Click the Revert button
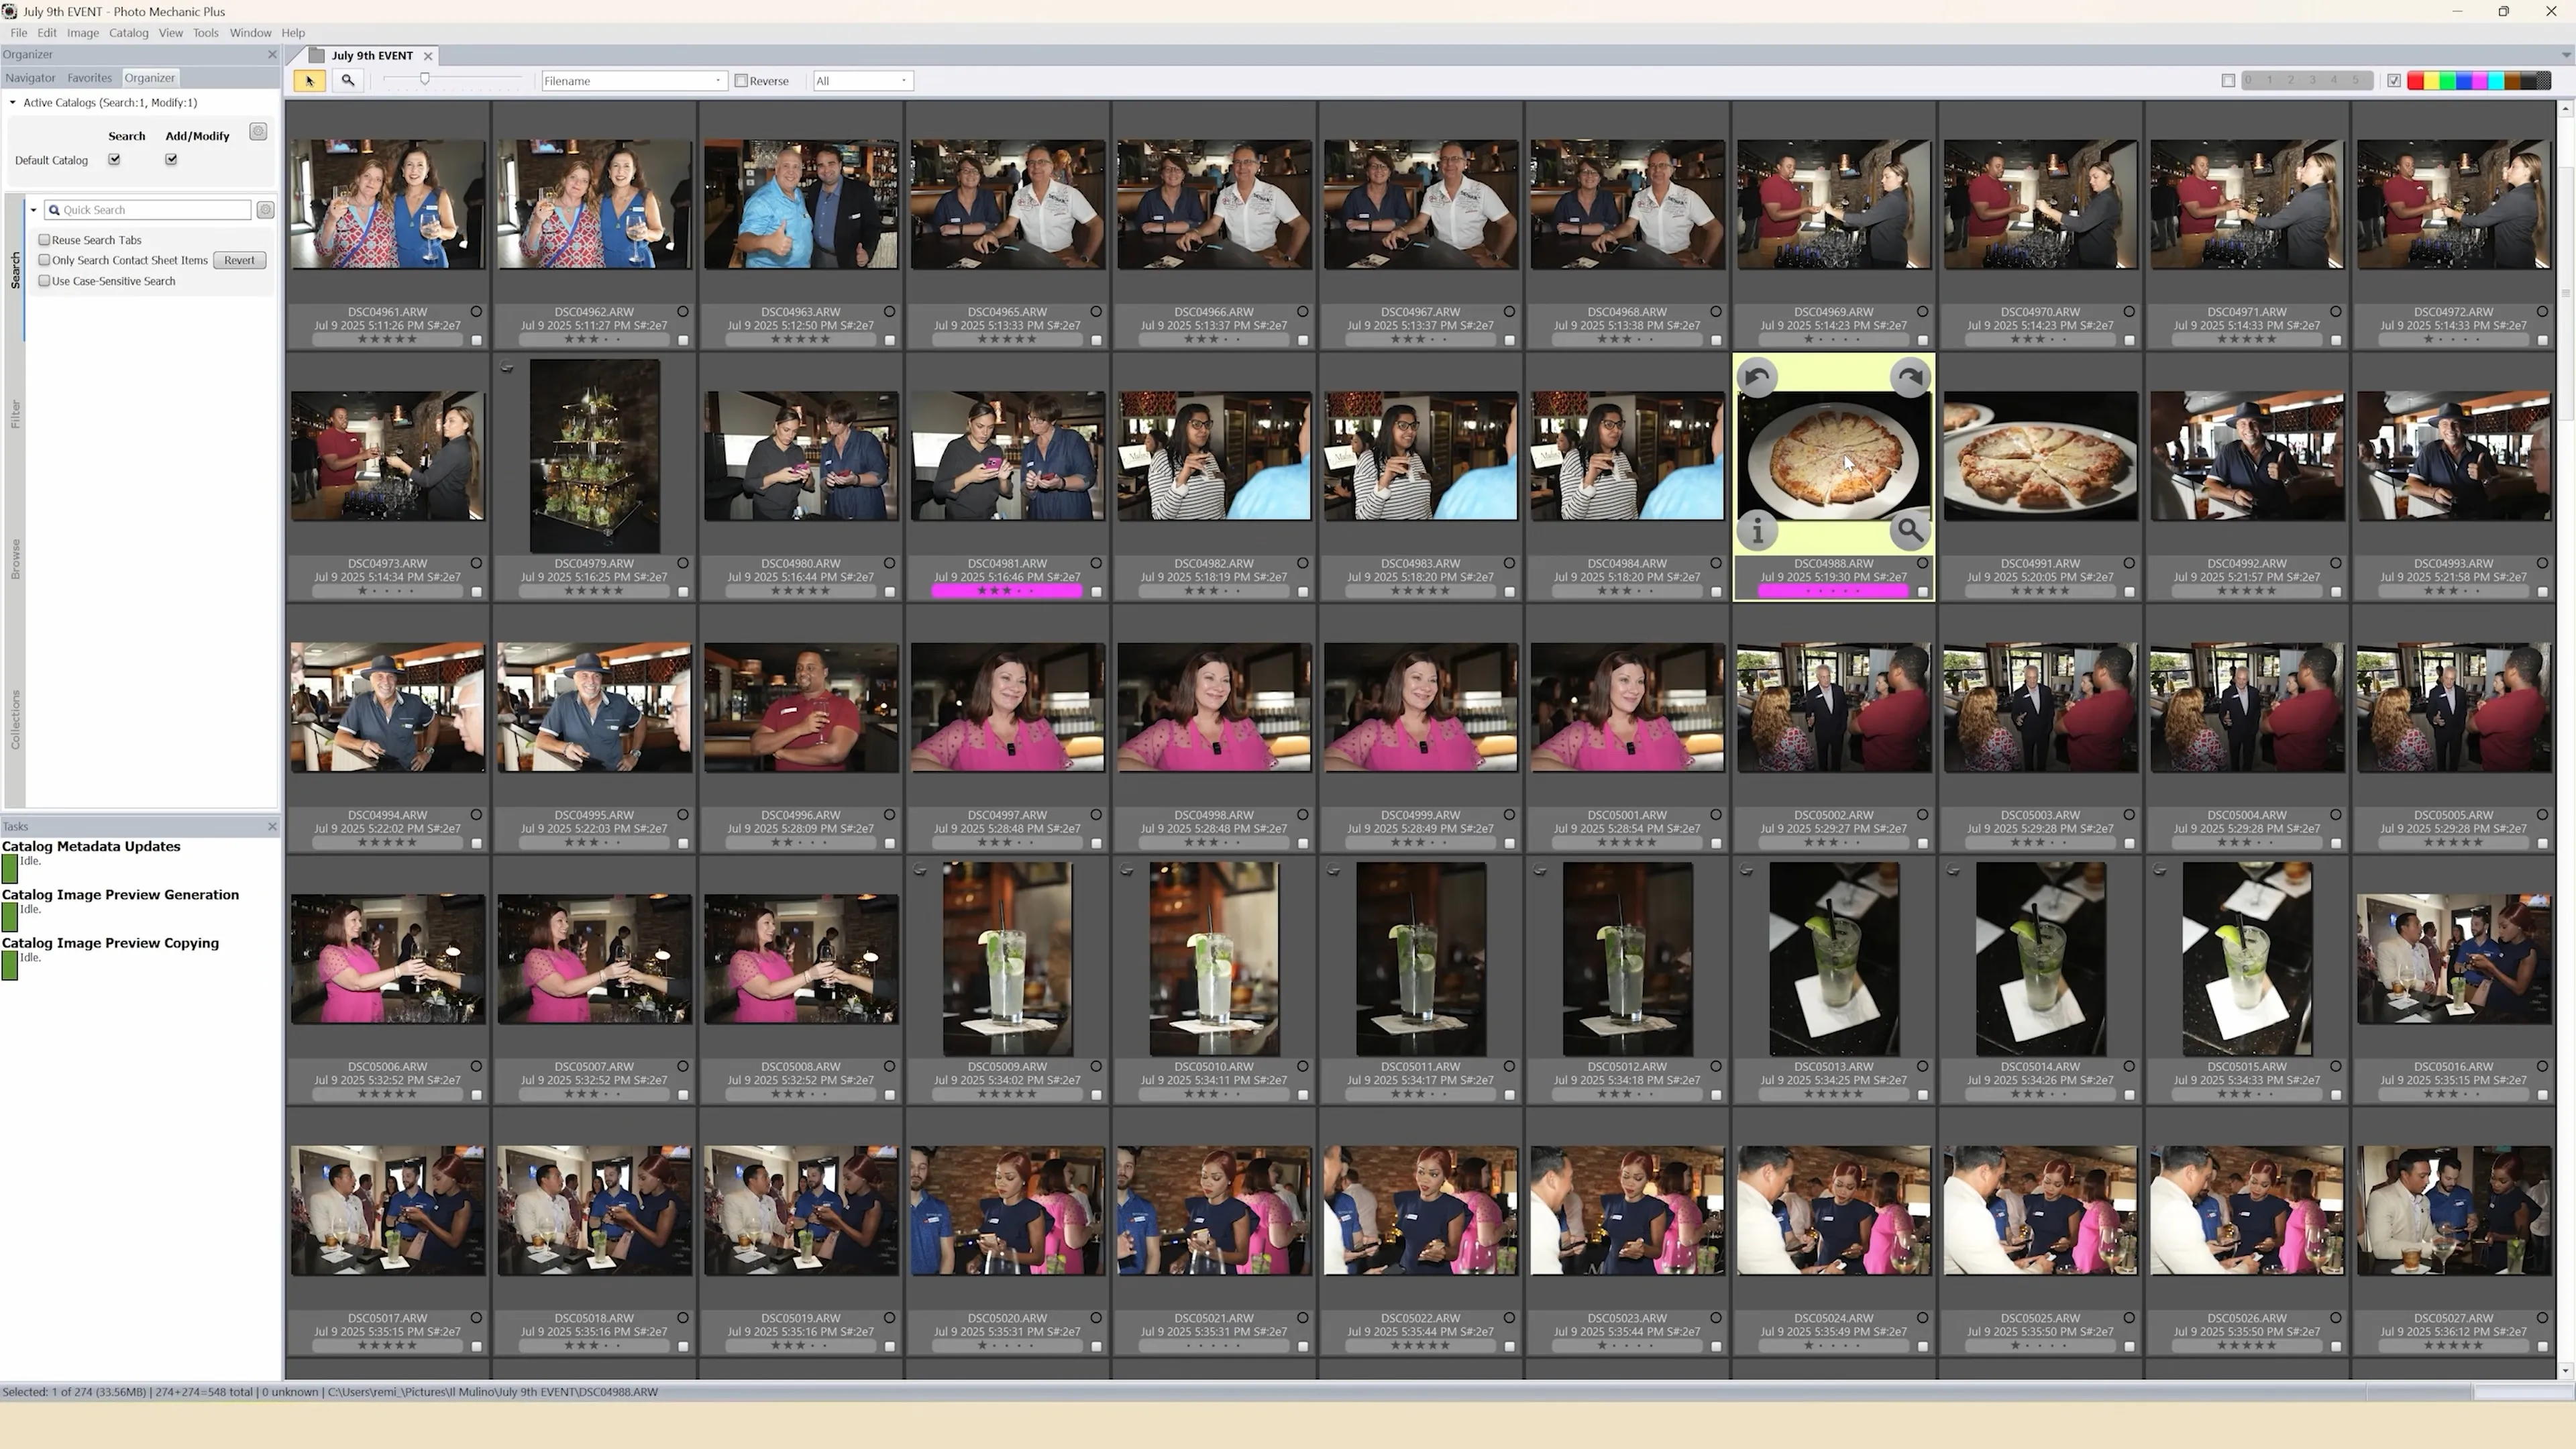 (x=239, y=260)
